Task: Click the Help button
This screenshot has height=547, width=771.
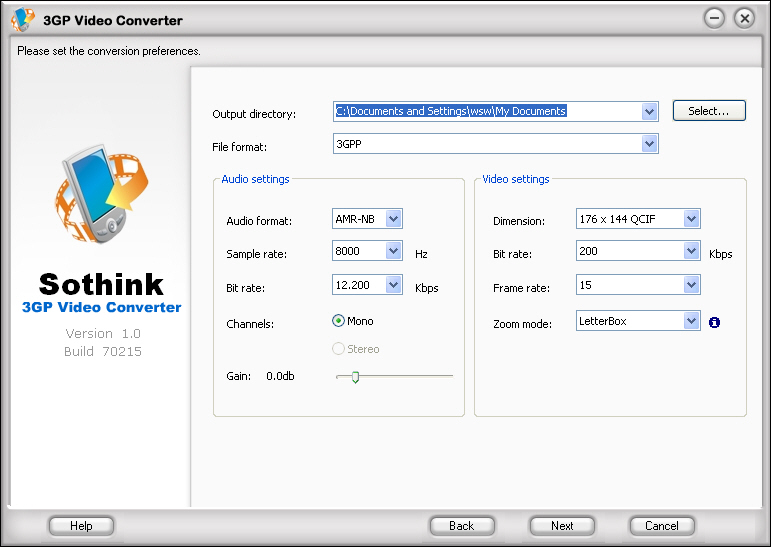Action: (x=81, y=526)
